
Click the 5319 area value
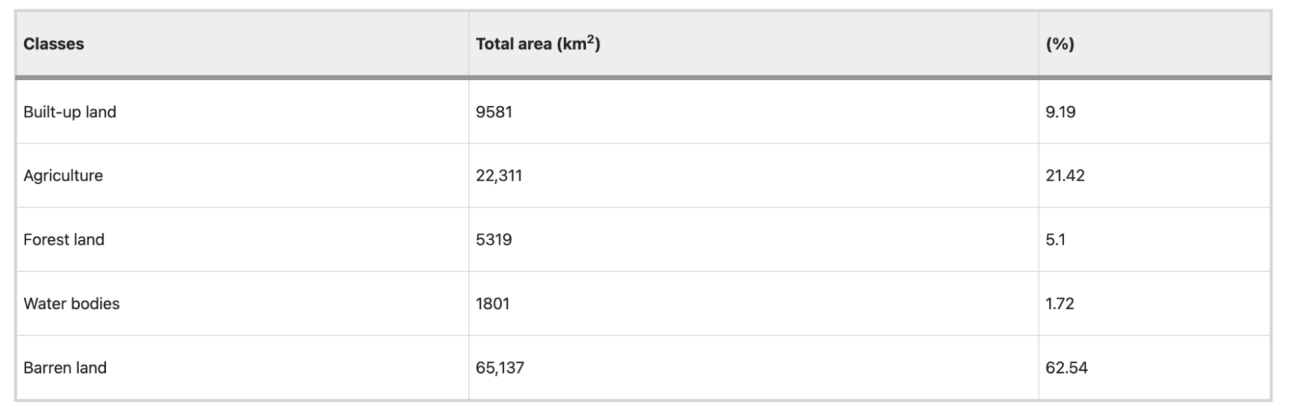coord(494,240)
